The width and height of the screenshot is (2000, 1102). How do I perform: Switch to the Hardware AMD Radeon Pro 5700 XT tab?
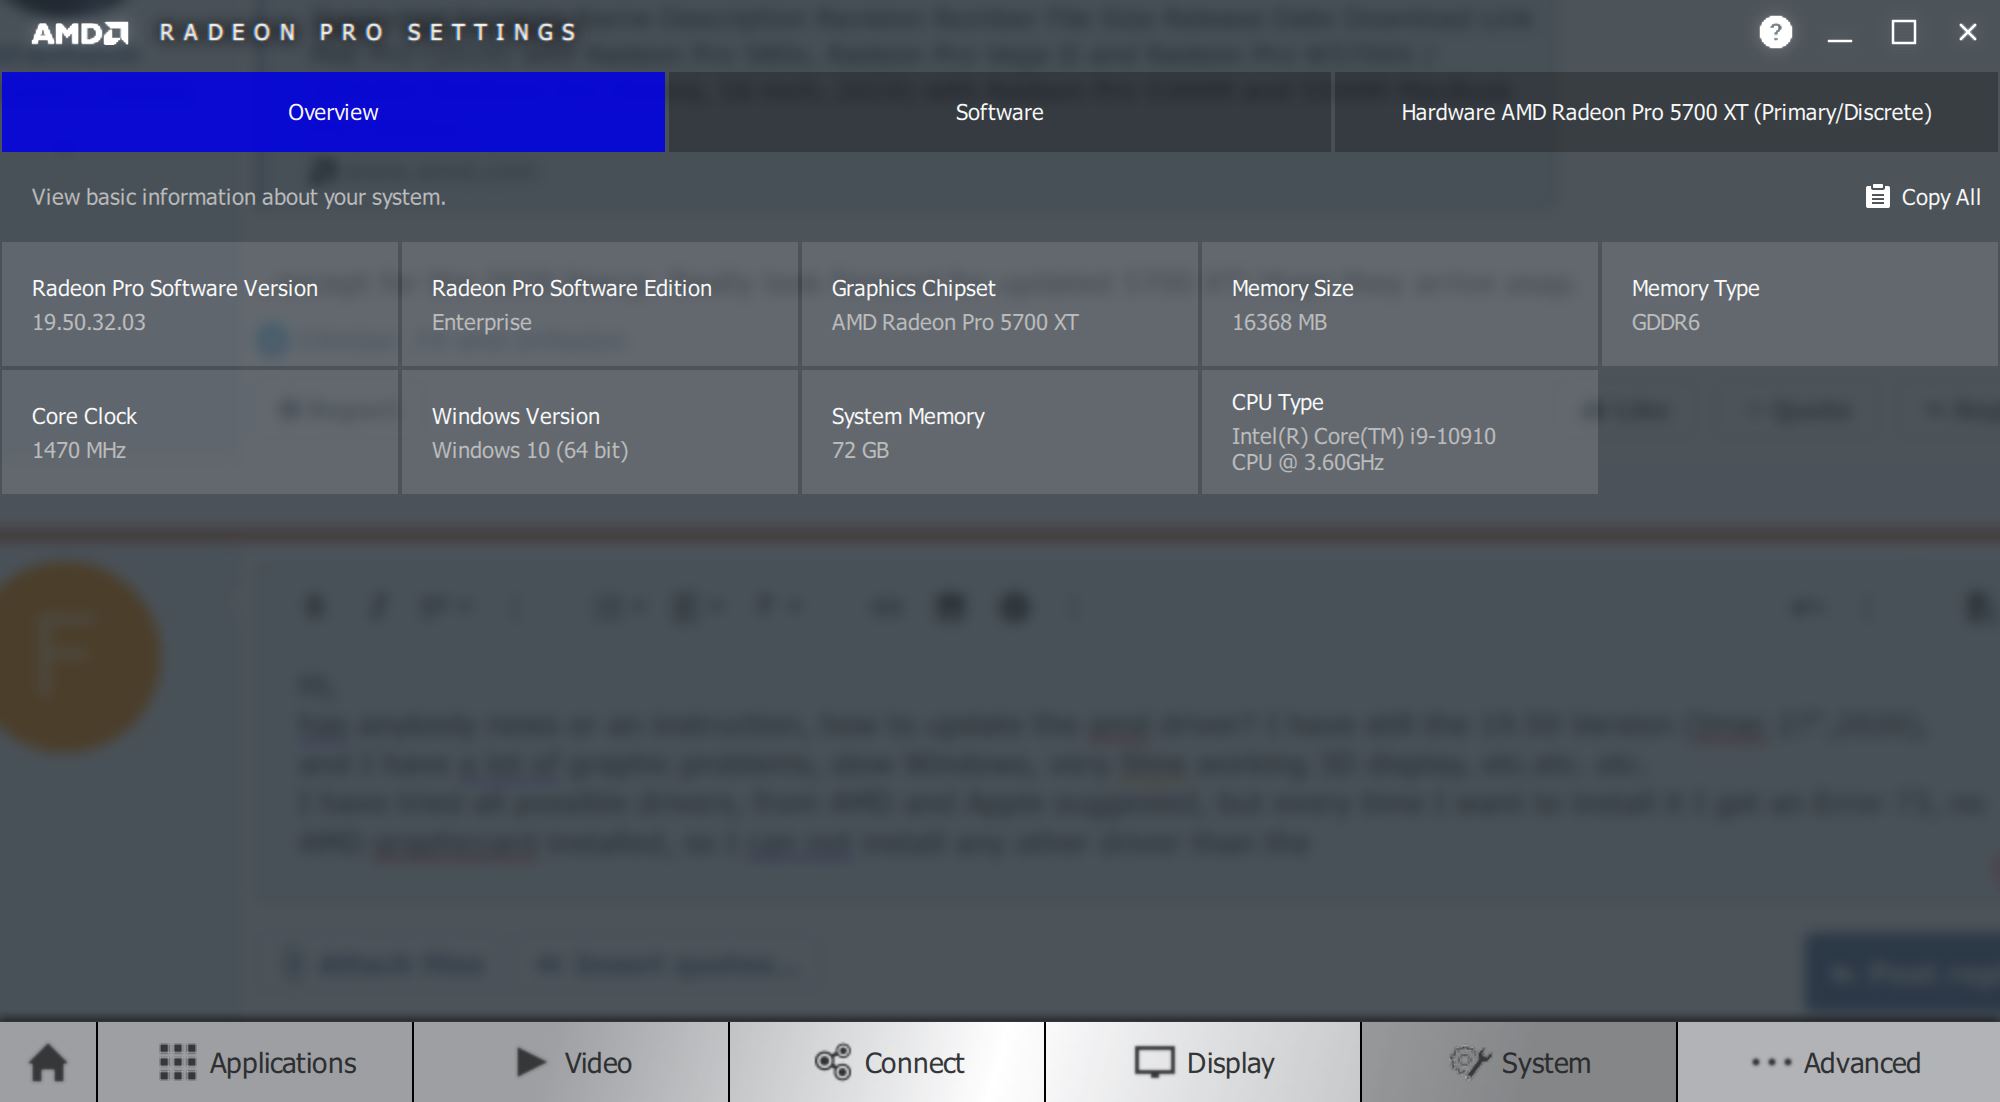1666,112
